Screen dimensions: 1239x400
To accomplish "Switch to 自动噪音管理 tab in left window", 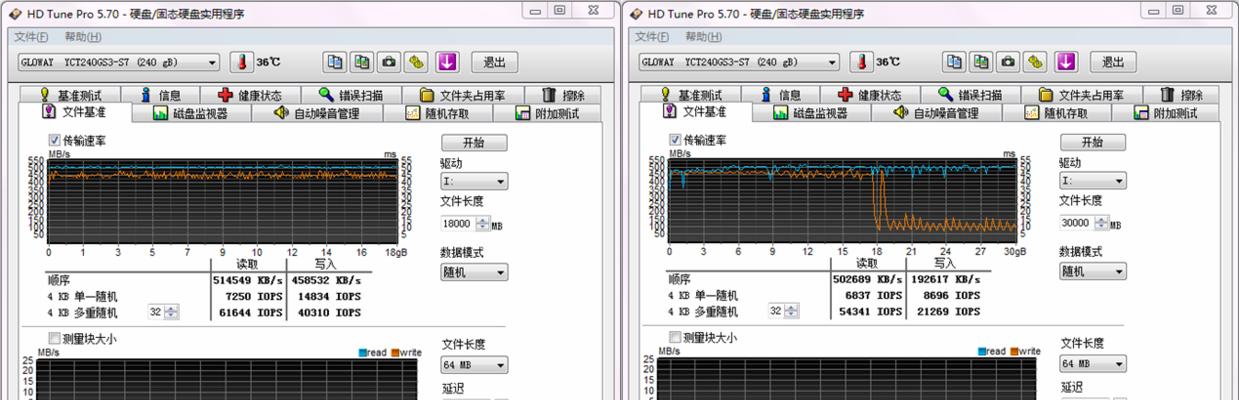I will (317, 113).
